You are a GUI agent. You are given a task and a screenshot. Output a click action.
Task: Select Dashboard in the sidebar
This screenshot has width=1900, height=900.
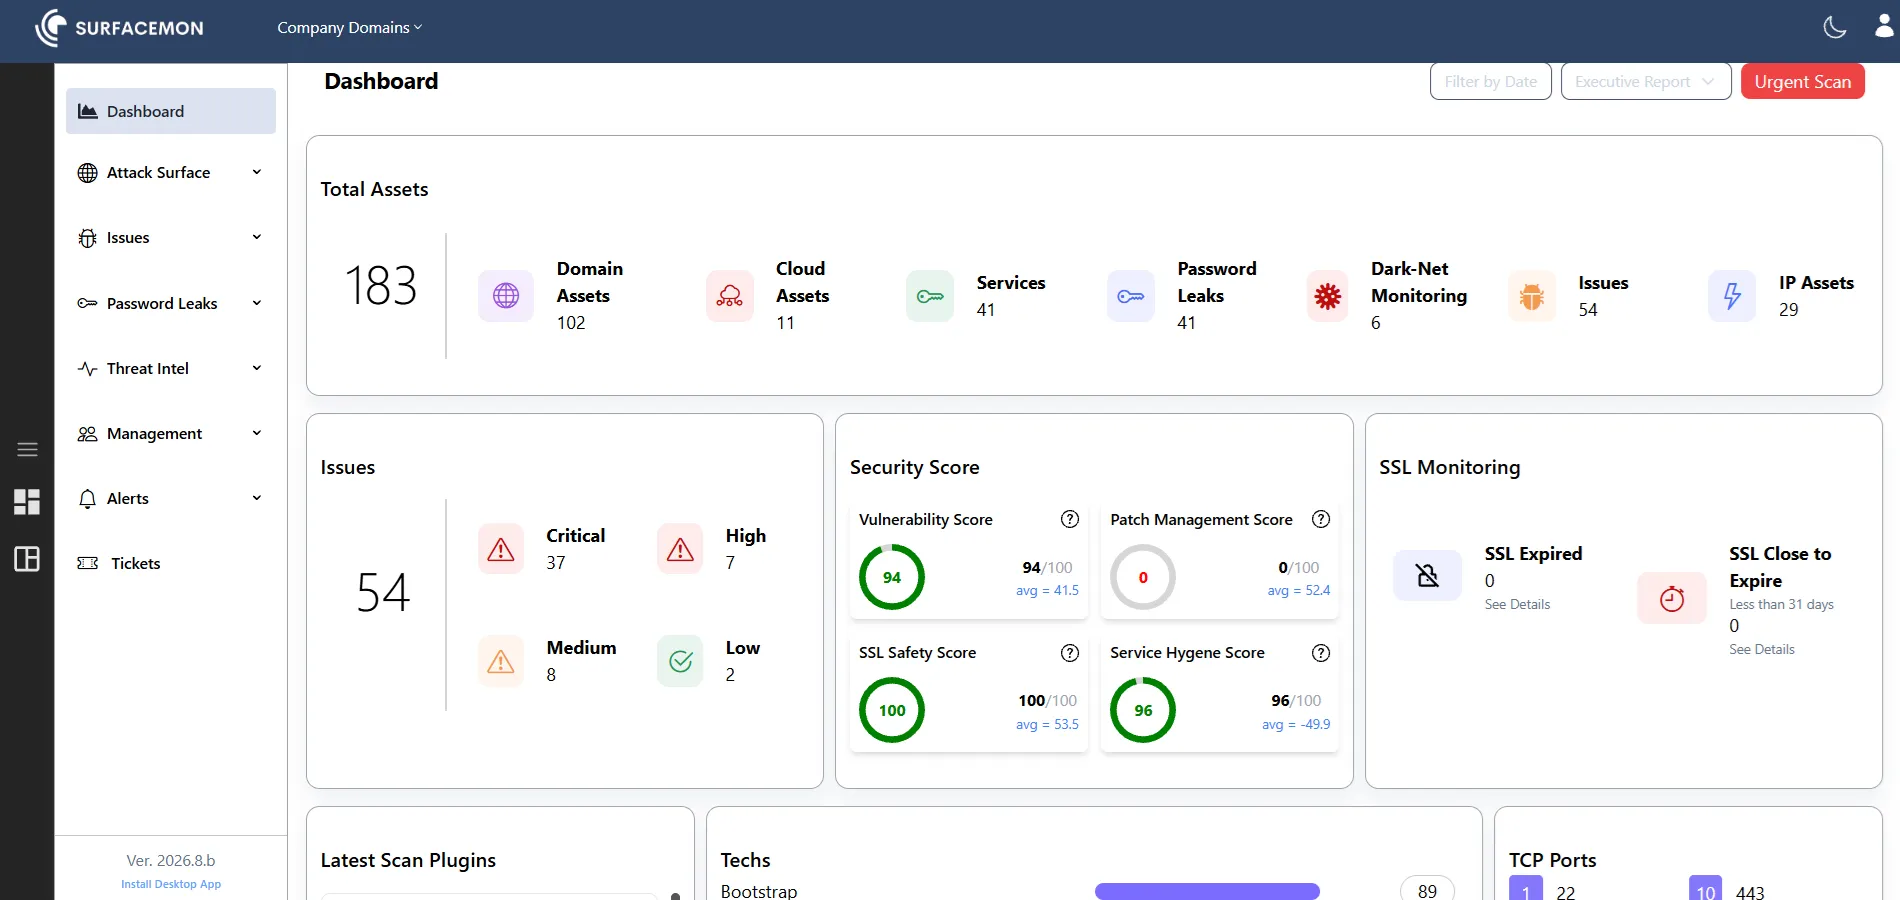point(171,111)
